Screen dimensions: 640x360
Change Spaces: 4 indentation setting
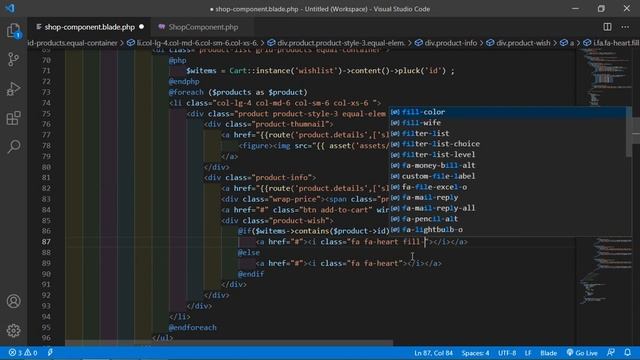click(x=476, y=353)
